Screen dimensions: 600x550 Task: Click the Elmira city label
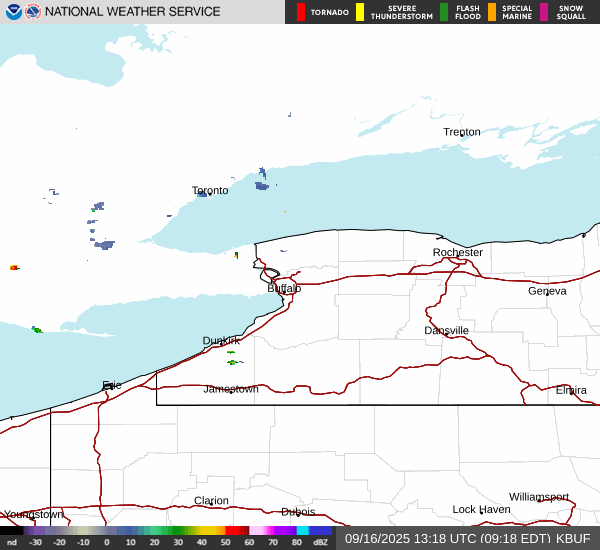coord(571,390)
